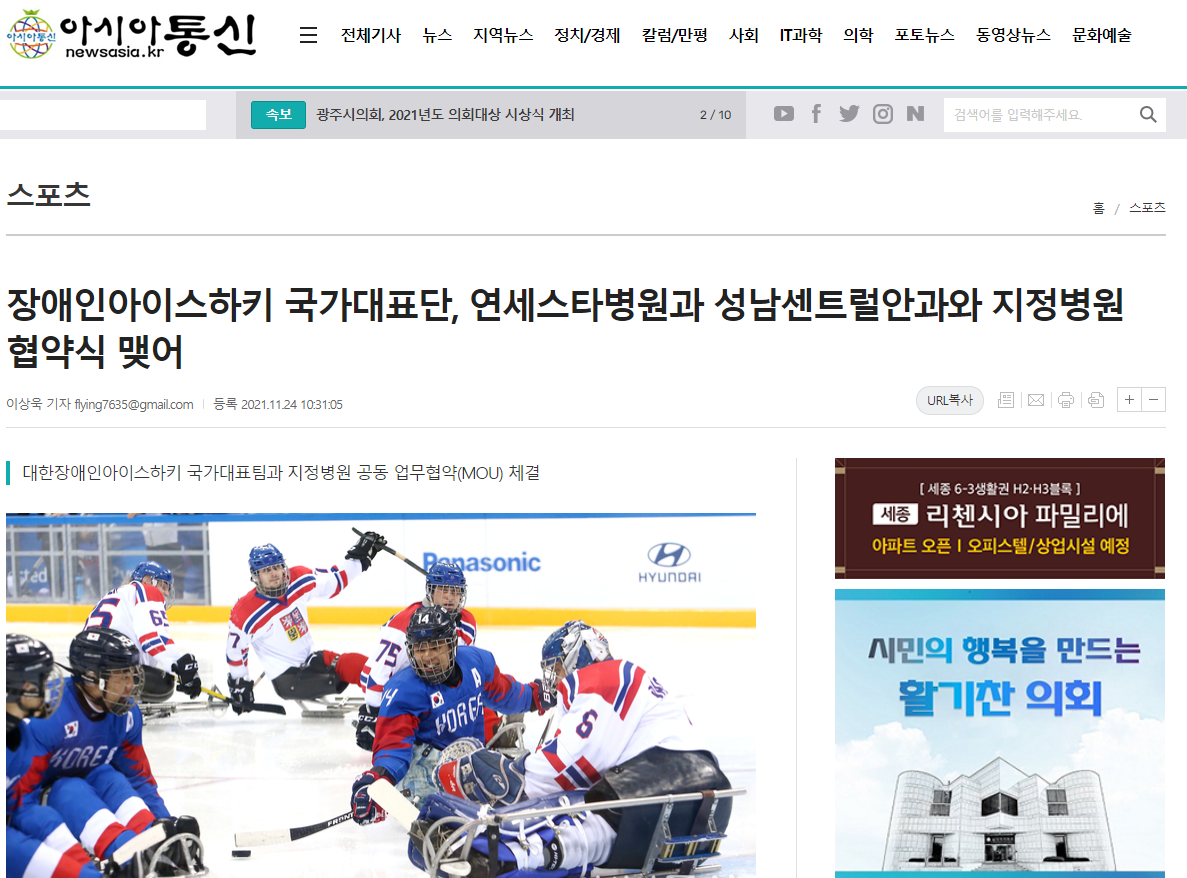Open the YouTube channel icon
The image size is (1187, 878).
[784, 114]
